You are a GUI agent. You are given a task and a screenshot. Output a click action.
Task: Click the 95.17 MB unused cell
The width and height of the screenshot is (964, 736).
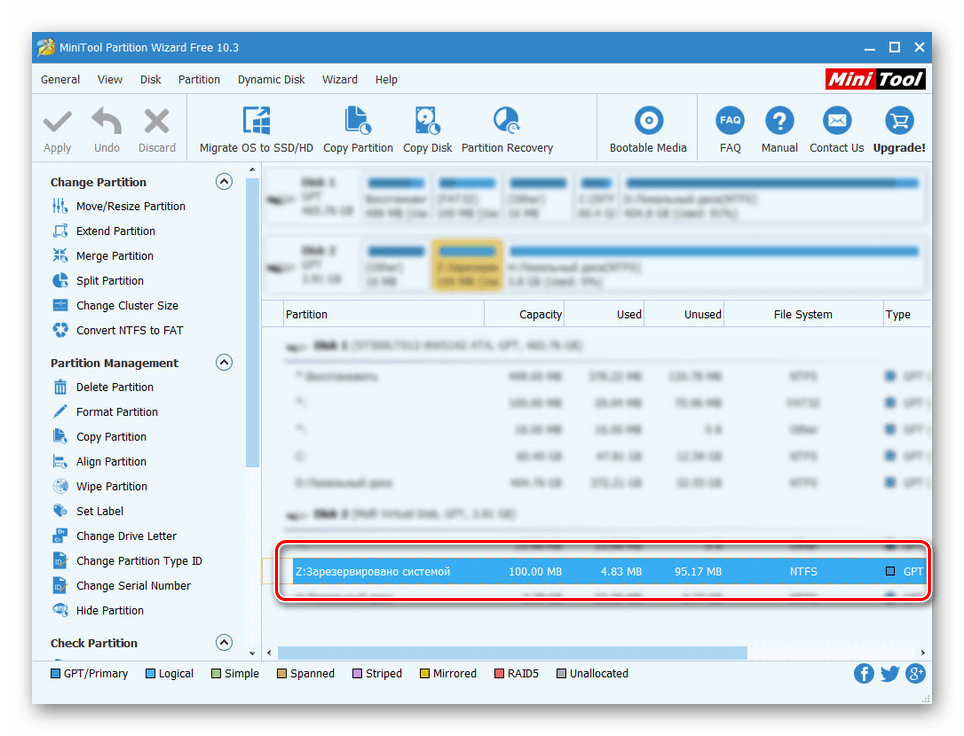(x=698, y=571)
